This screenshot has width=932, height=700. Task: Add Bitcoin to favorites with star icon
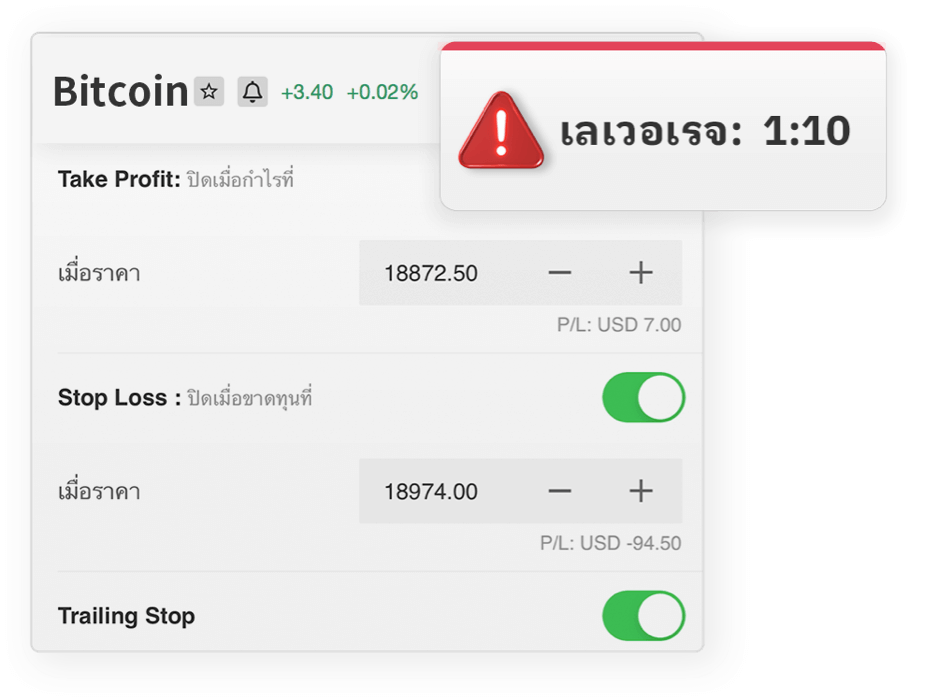209,92
